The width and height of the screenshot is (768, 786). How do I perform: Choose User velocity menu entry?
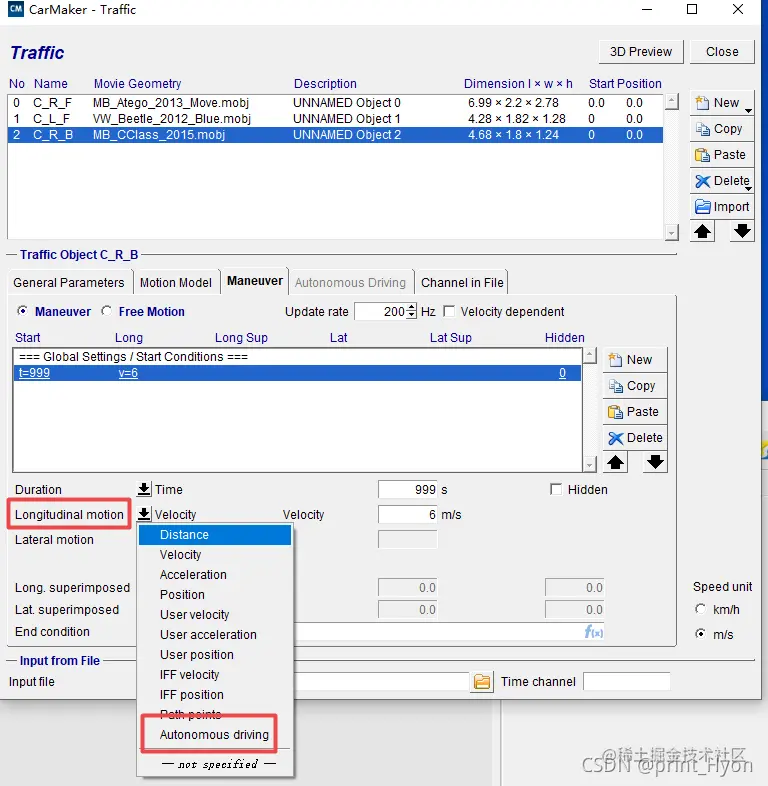[215, 615]
